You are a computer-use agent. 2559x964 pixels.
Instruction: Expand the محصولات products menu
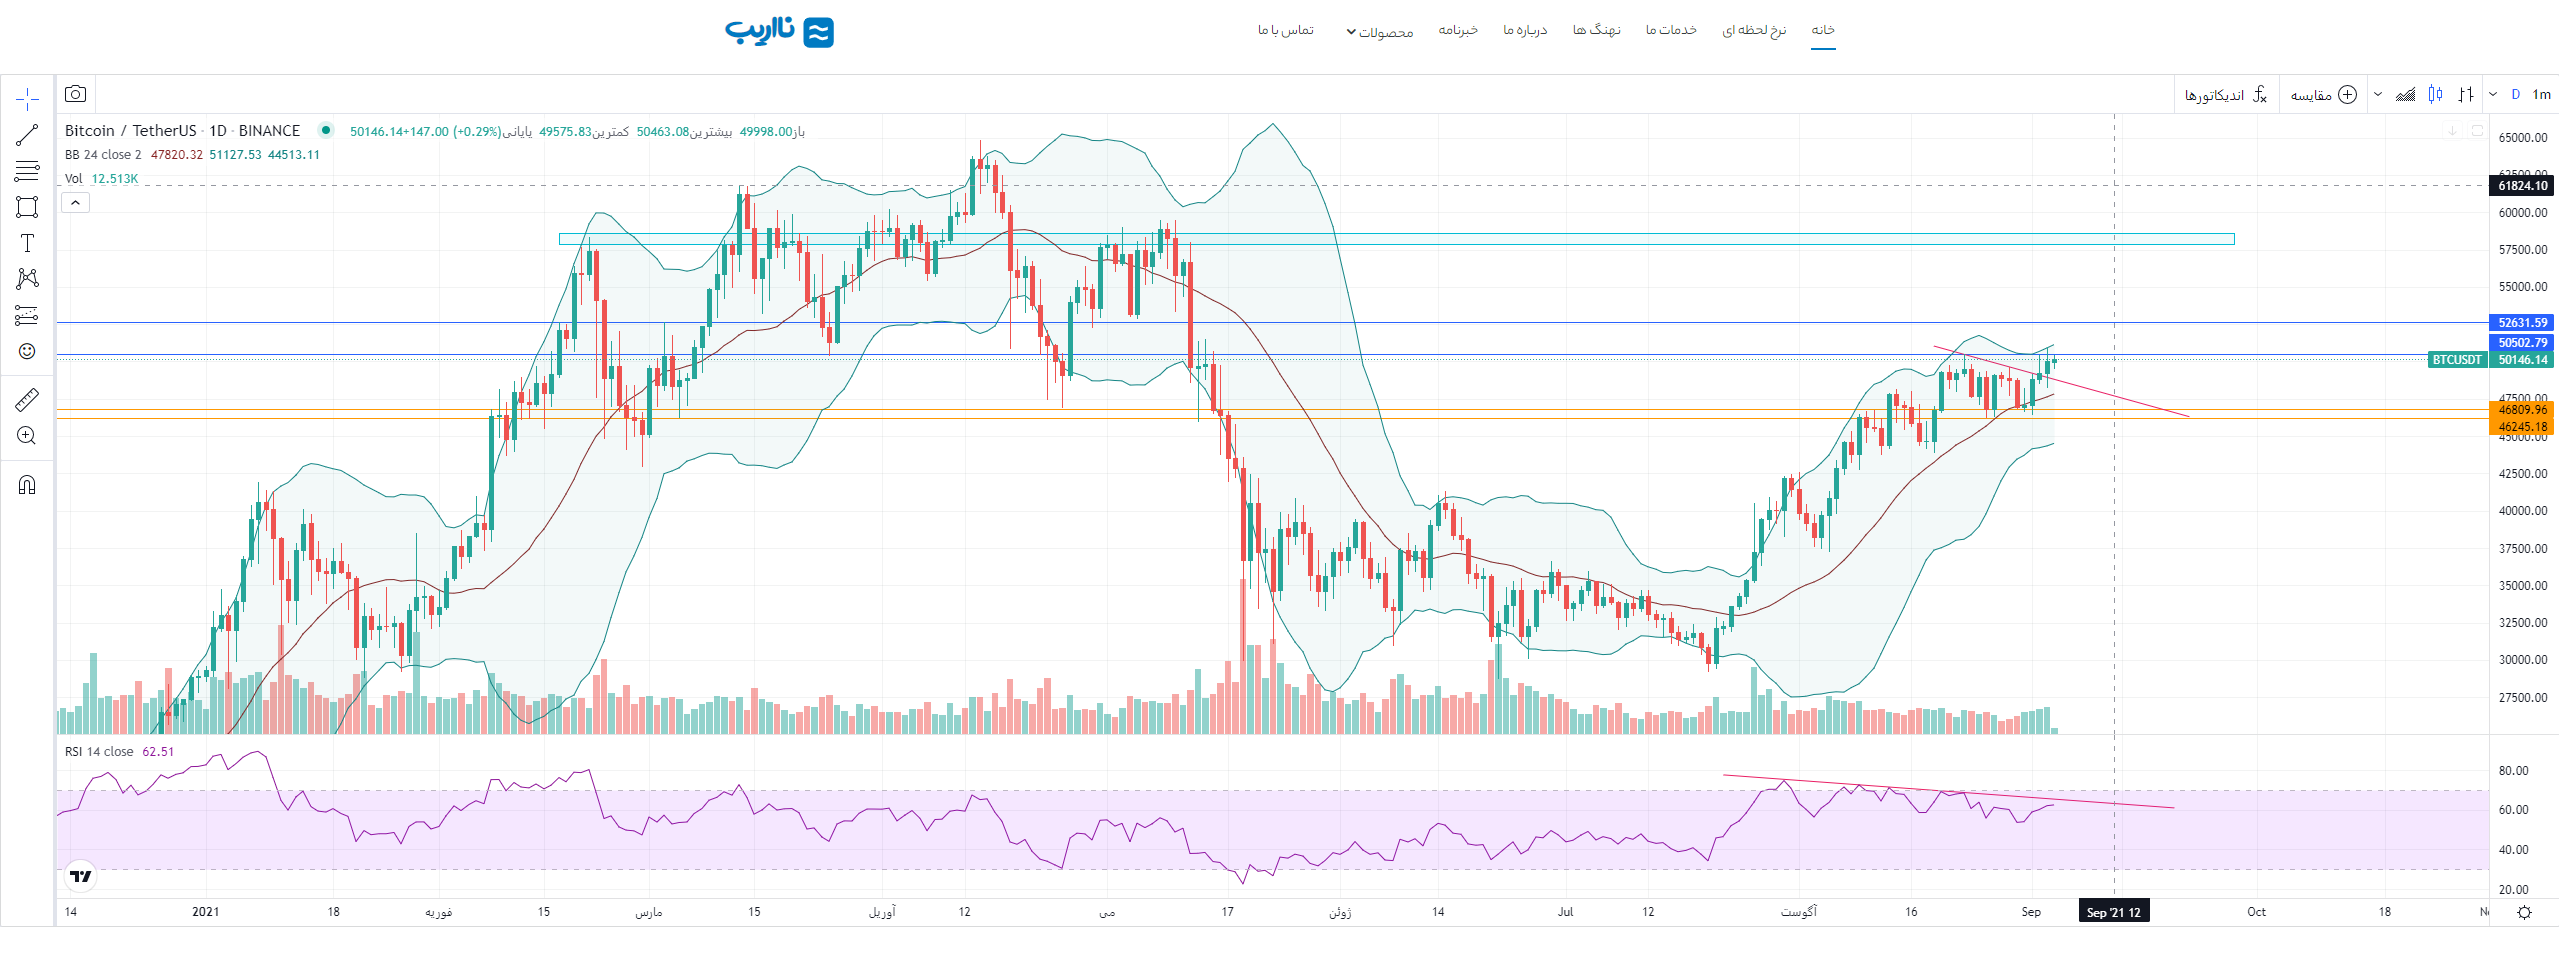tap(1379, 31)
